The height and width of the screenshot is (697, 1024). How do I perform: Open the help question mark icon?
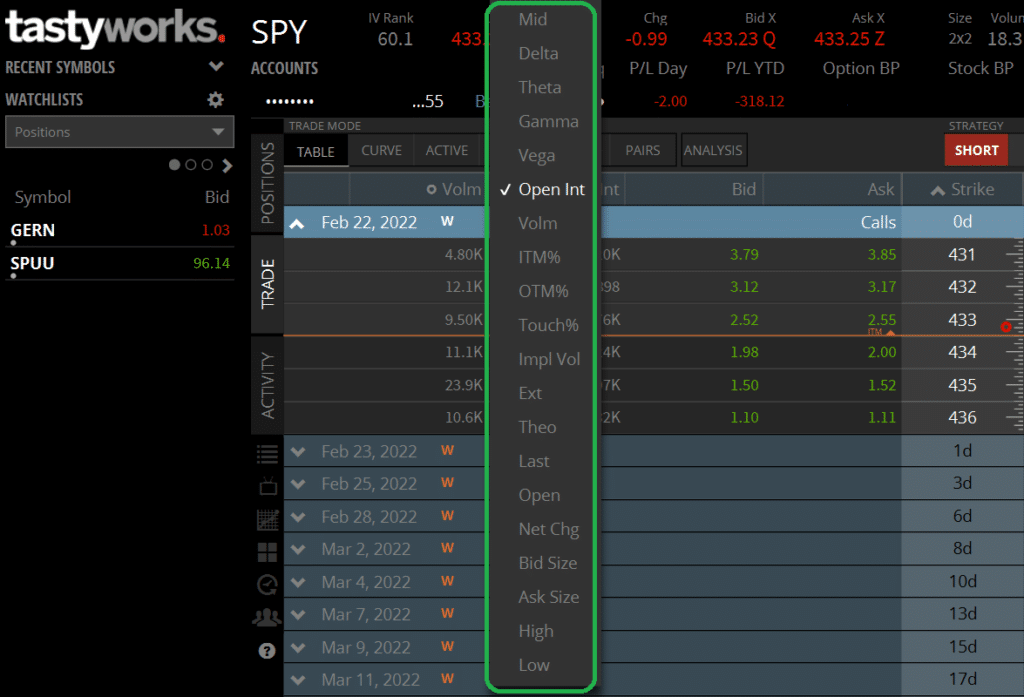pyautogui.click(x=266, y=651)
